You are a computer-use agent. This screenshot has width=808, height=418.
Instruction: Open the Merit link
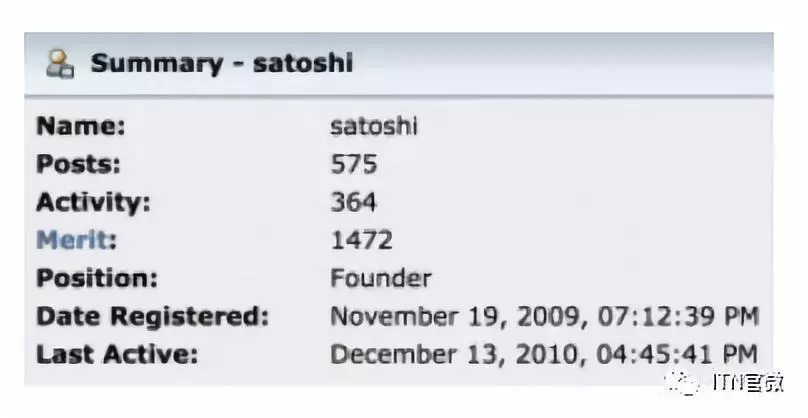pyautogui.click(x=76, y=240)
